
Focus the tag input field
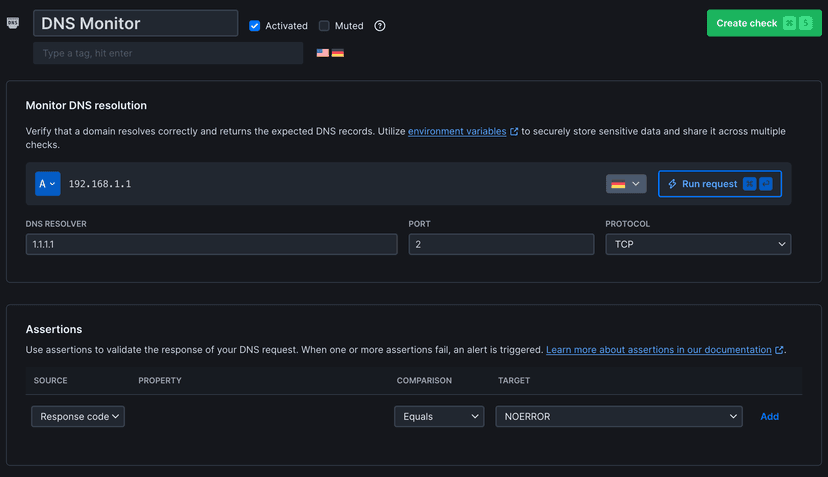(168, 53)
